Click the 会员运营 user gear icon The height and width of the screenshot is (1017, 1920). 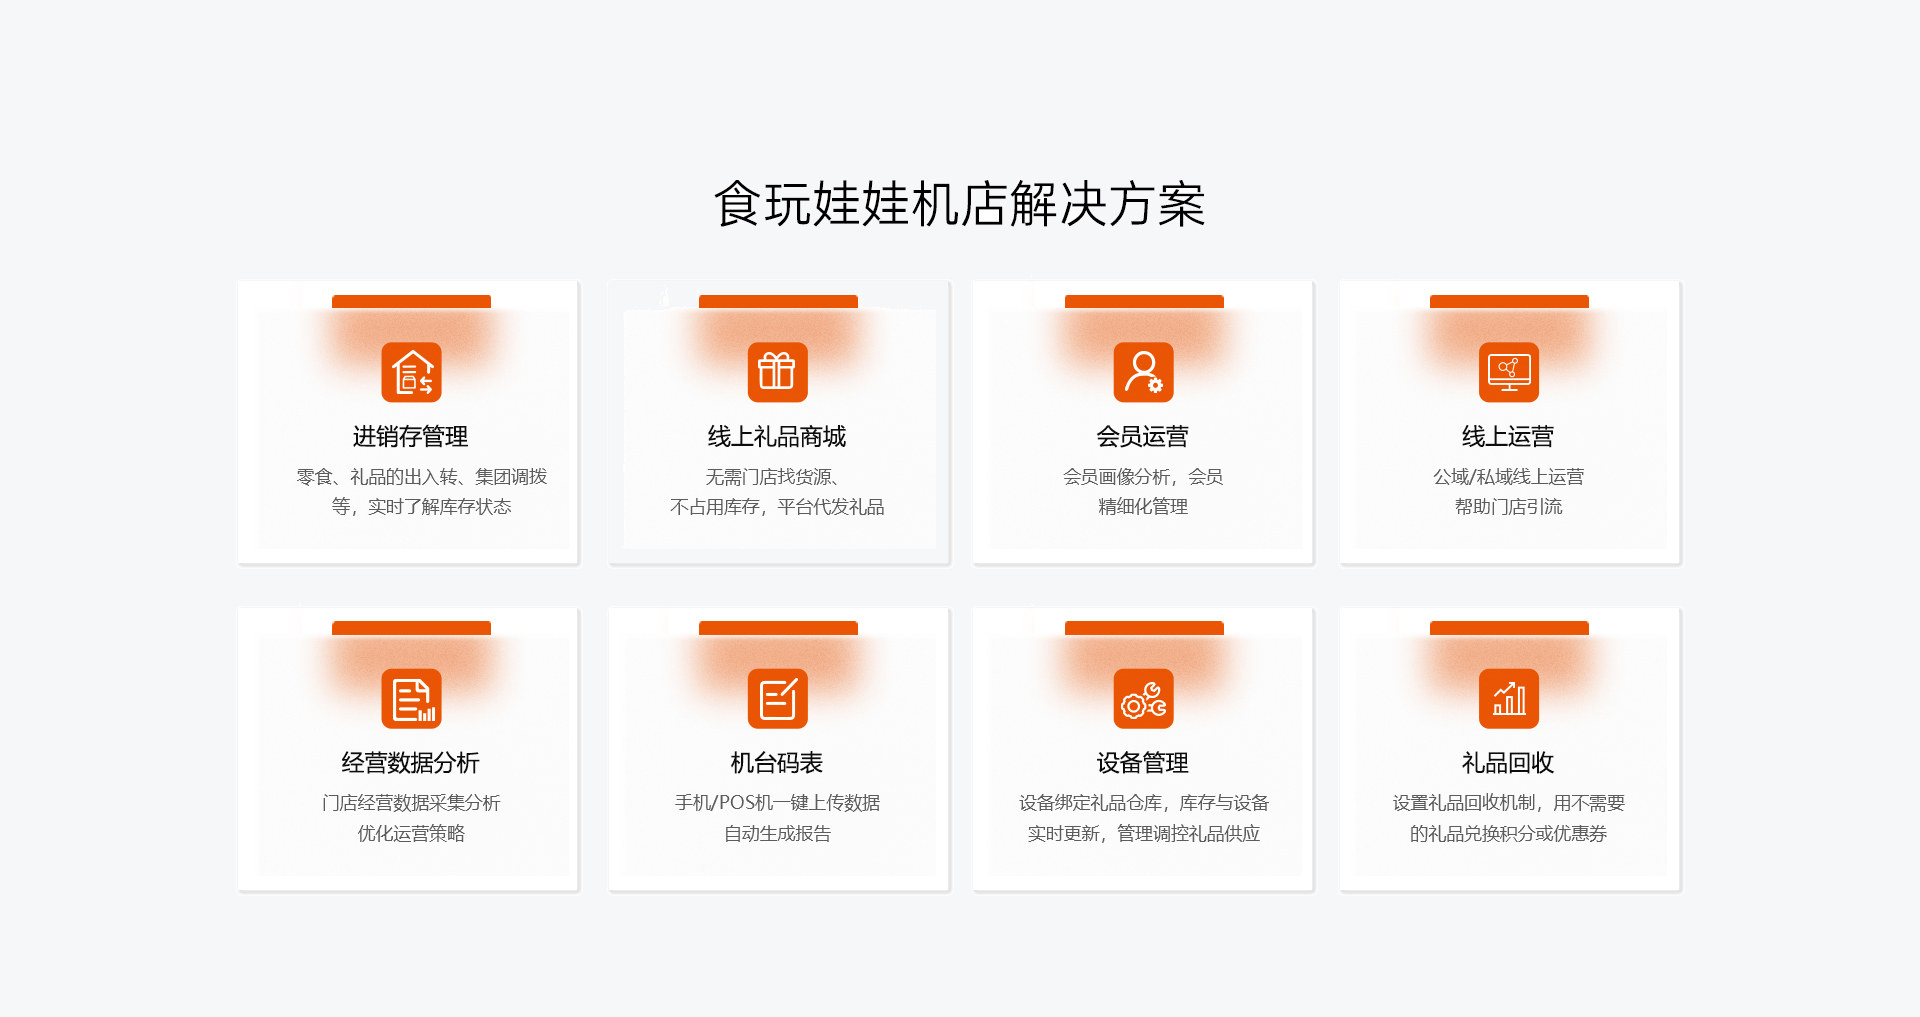point(1143,372)
